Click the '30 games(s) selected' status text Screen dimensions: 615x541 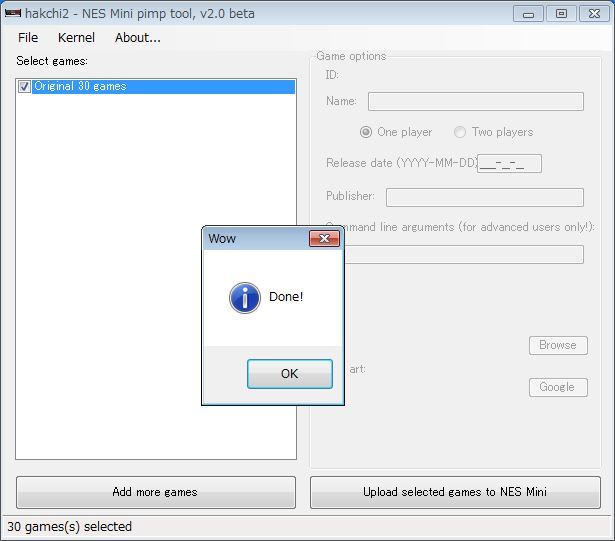(x=69, y=526)
